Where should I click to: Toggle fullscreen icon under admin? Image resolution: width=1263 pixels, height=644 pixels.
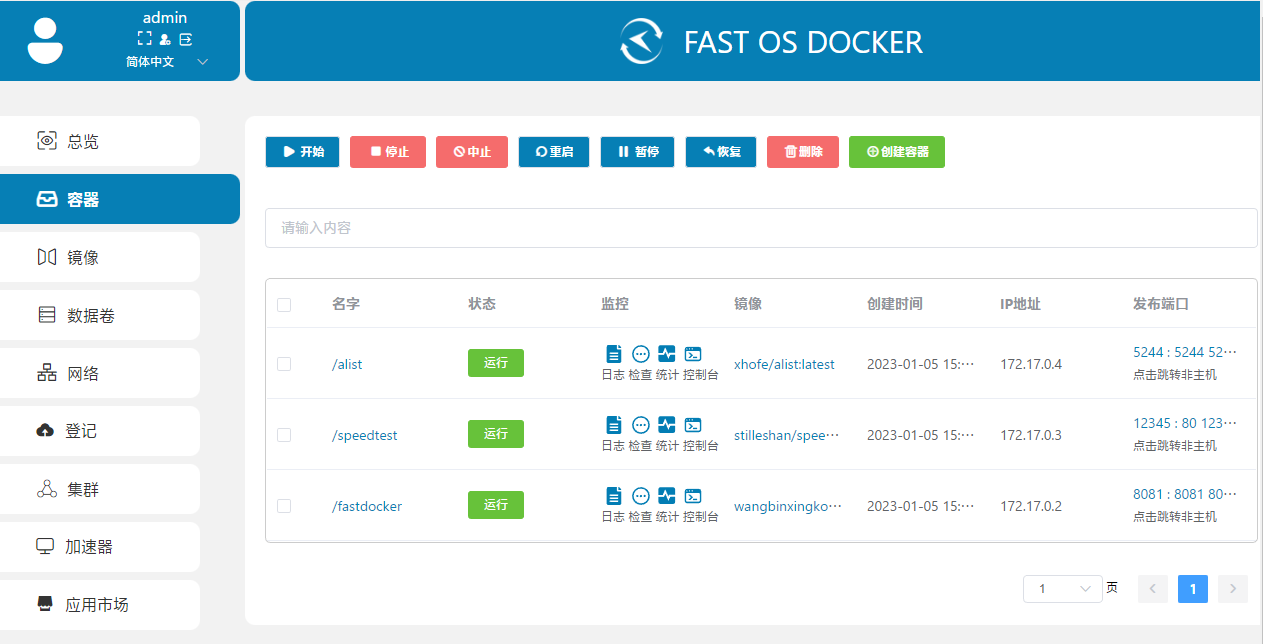pos(144,39)
